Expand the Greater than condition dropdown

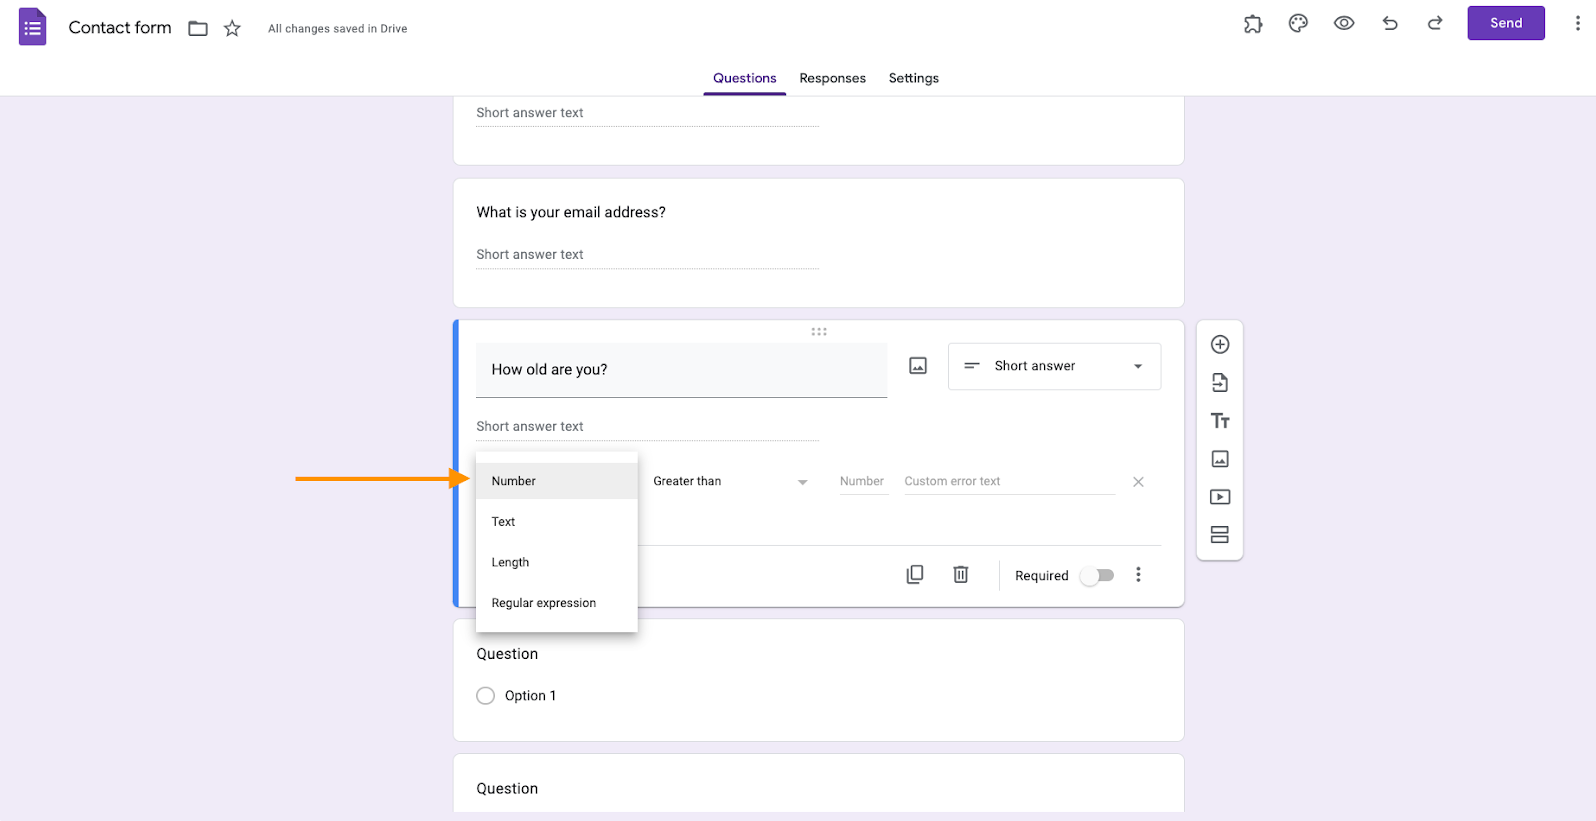tap(730, 482)
